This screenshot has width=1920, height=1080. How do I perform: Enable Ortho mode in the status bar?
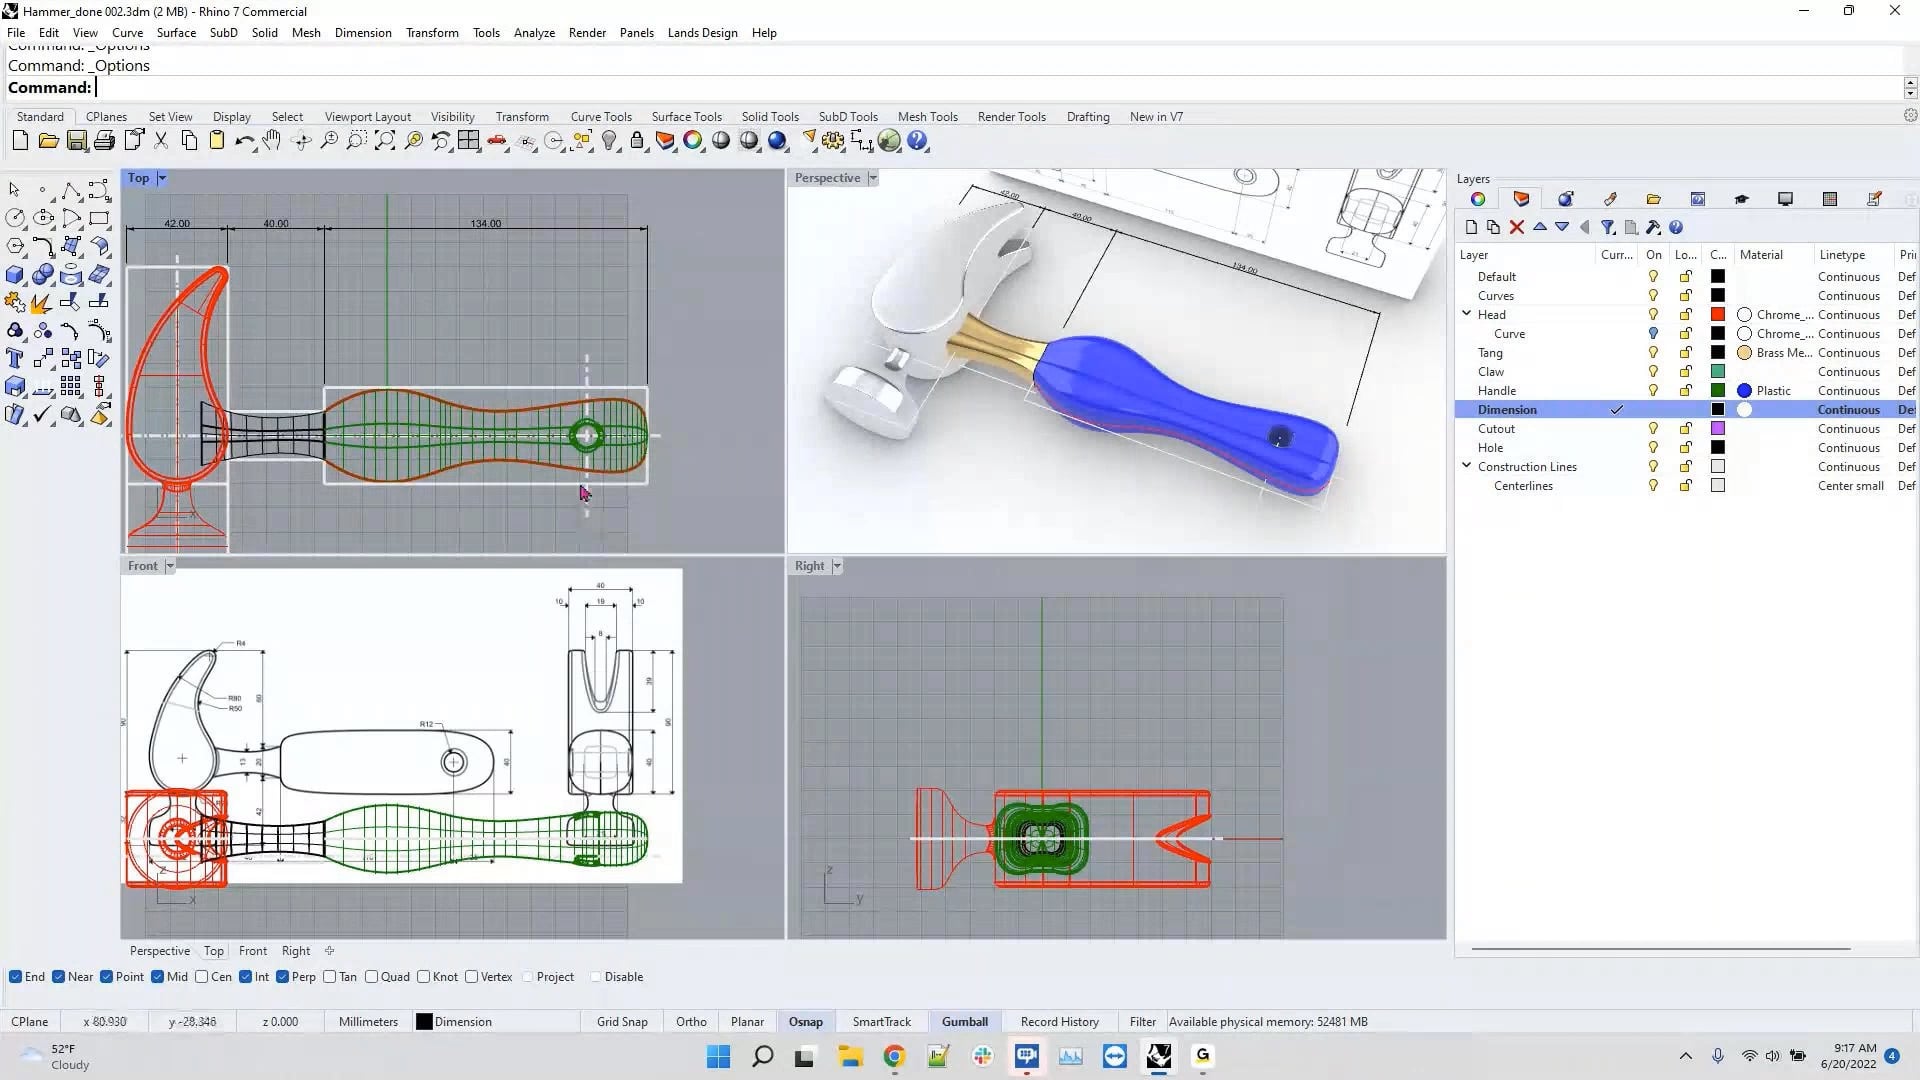click(x=691, y=1021)
